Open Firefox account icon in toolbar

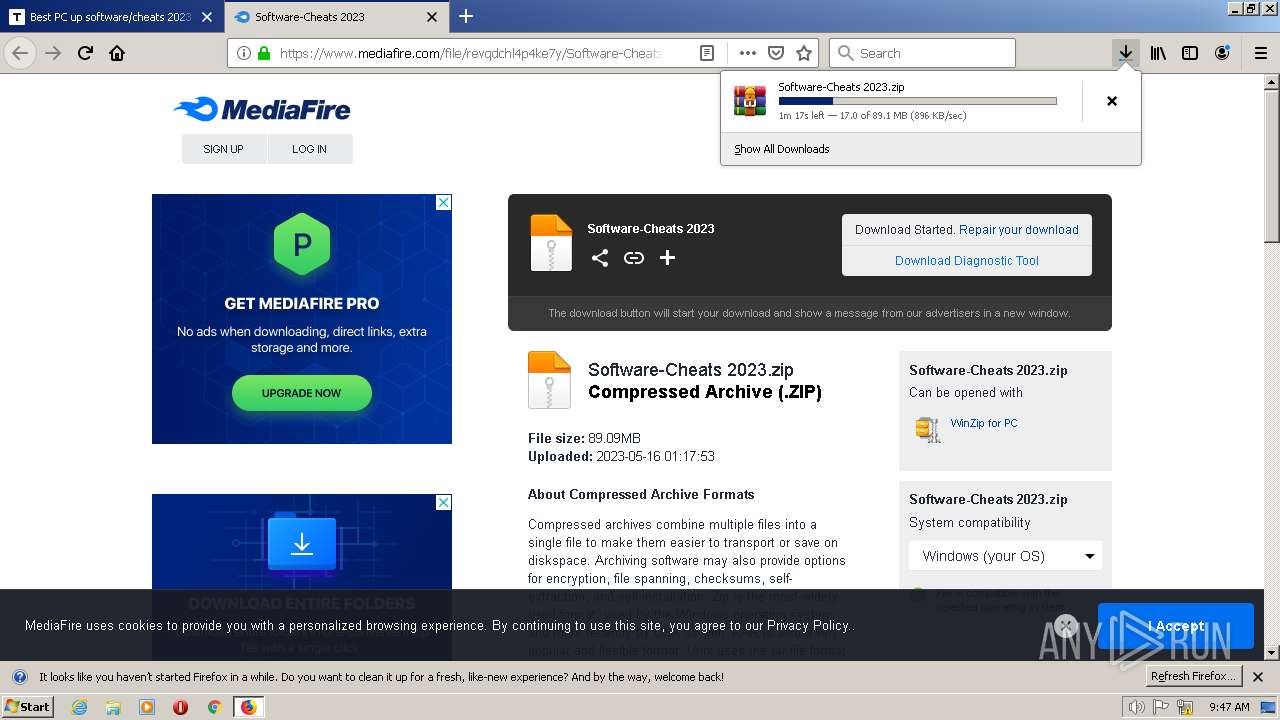[1222, 53]
